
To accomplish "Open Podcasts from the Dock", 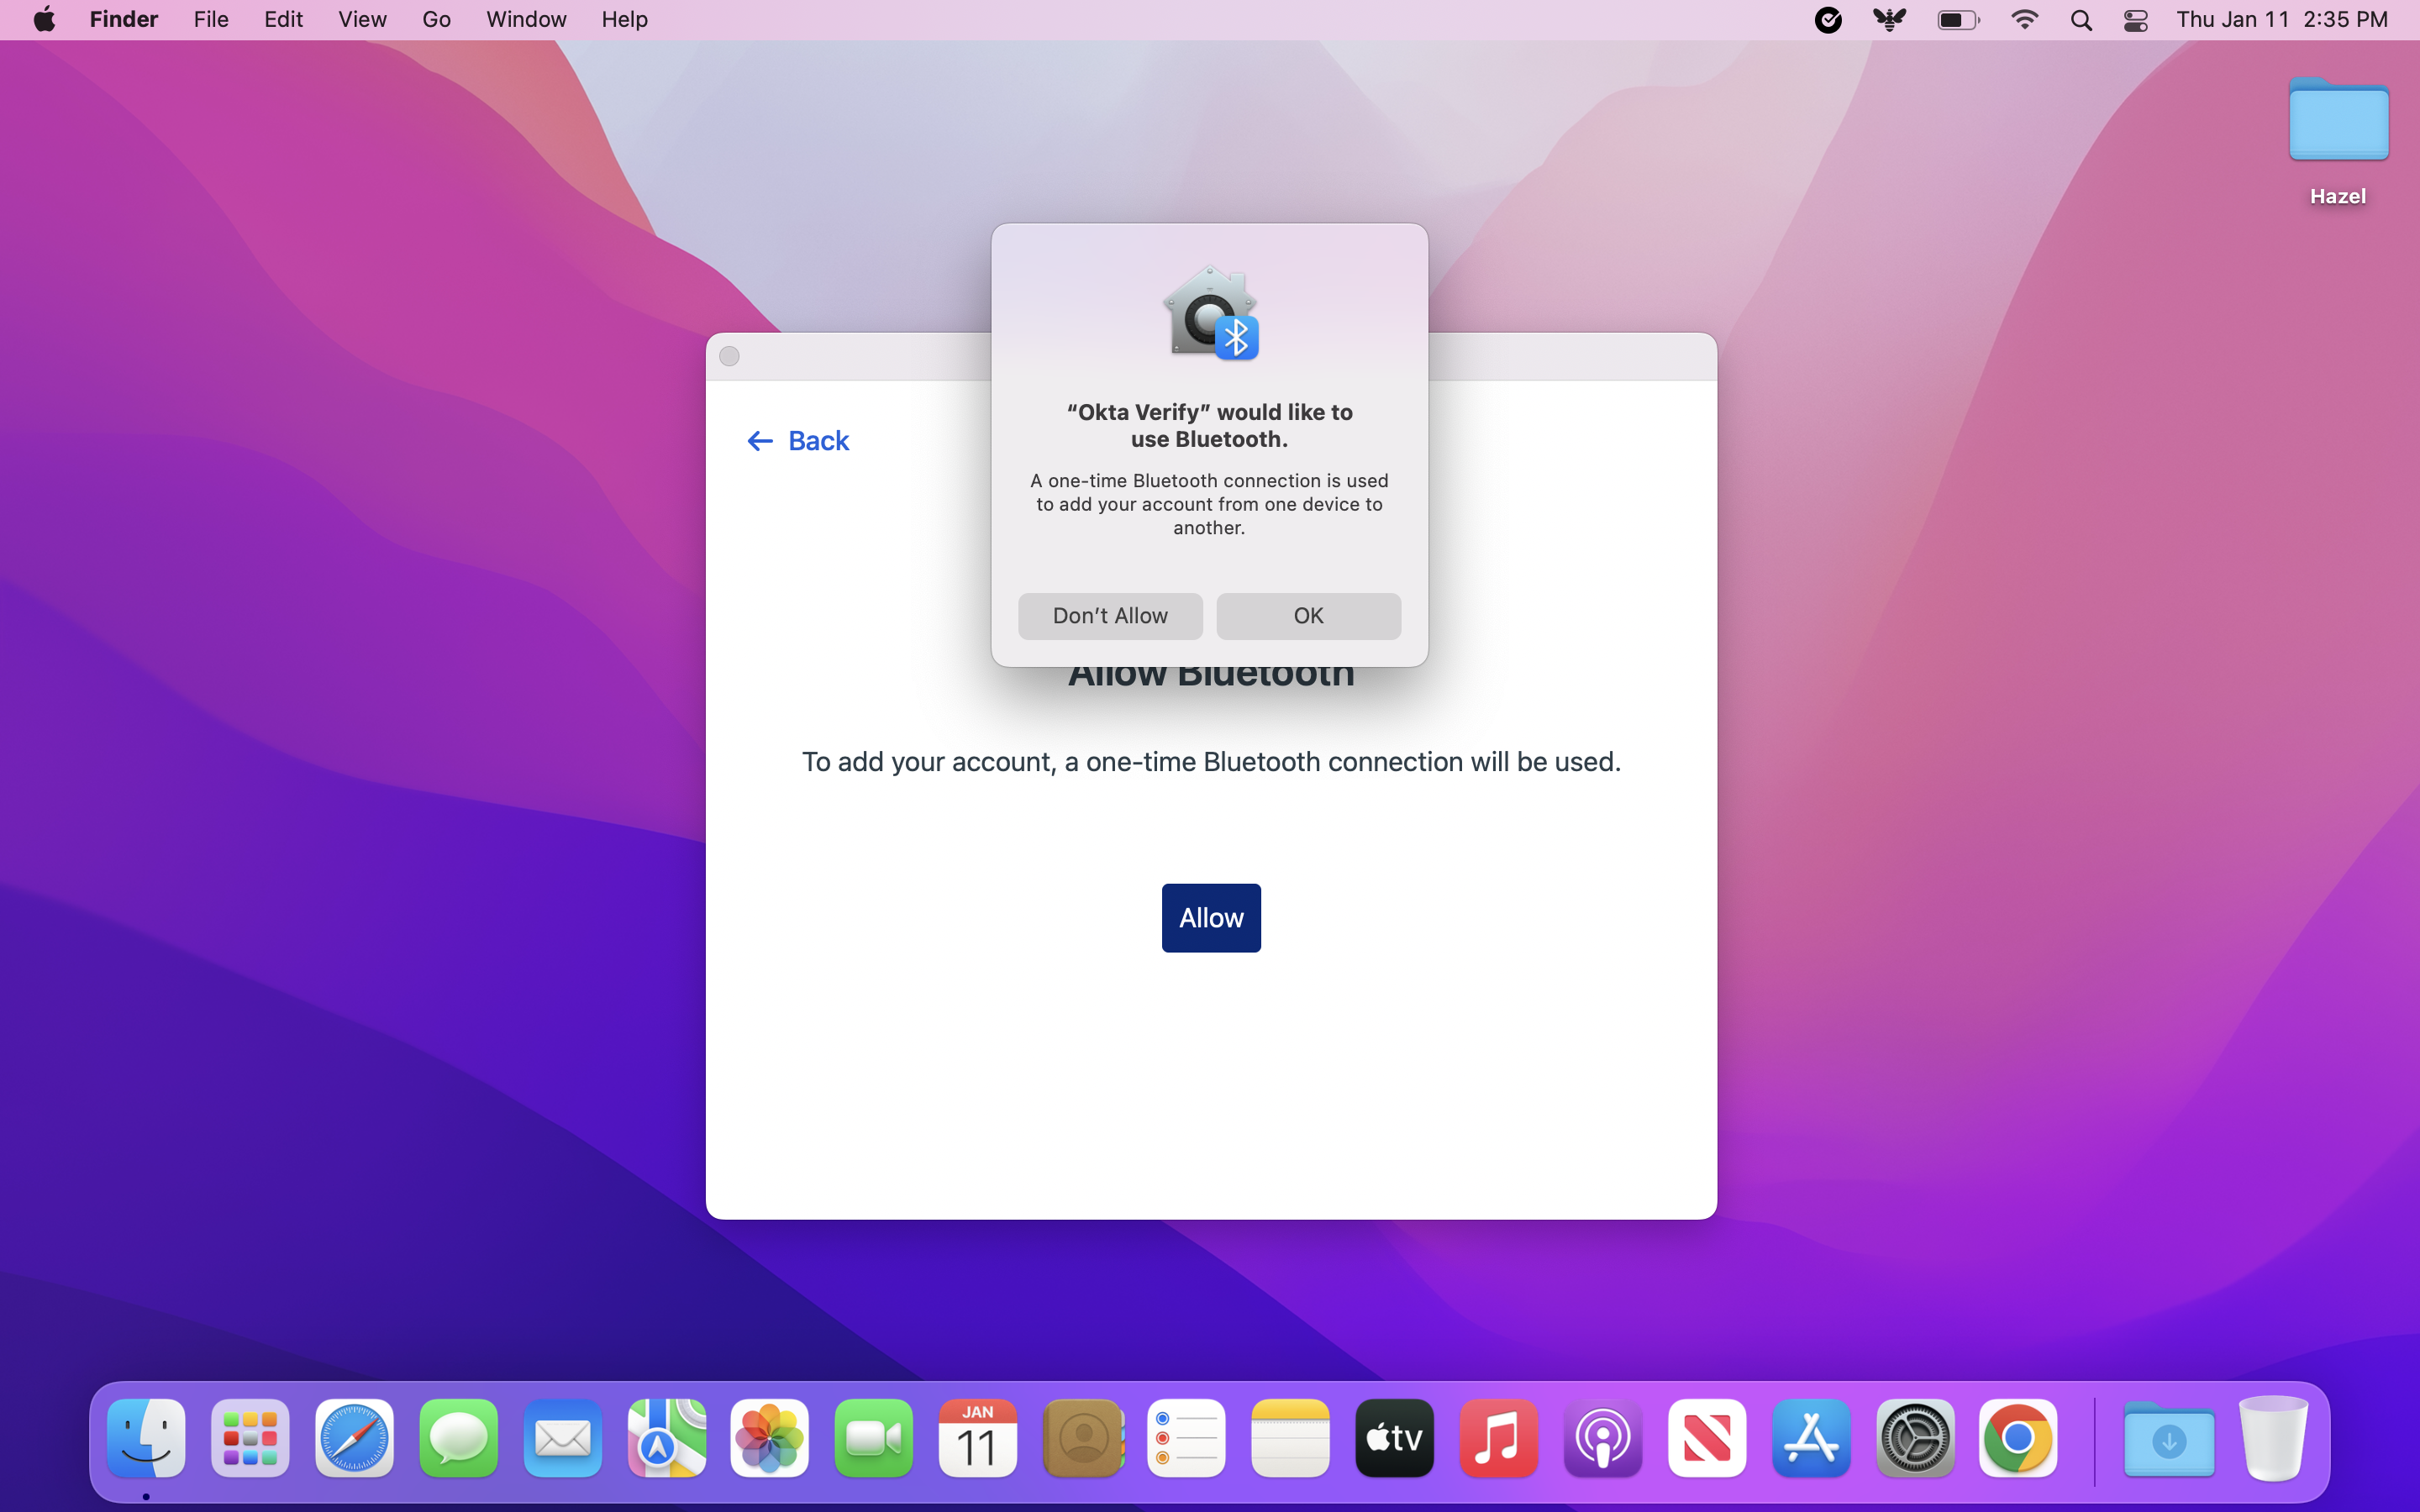I will 1602,1438.
